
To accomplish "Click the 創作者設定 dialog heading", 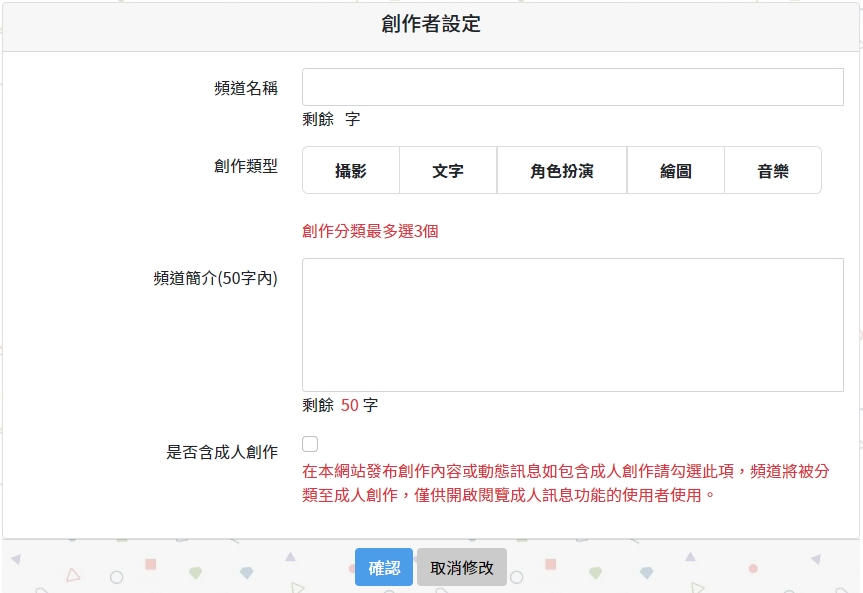I will pos(431,25).
